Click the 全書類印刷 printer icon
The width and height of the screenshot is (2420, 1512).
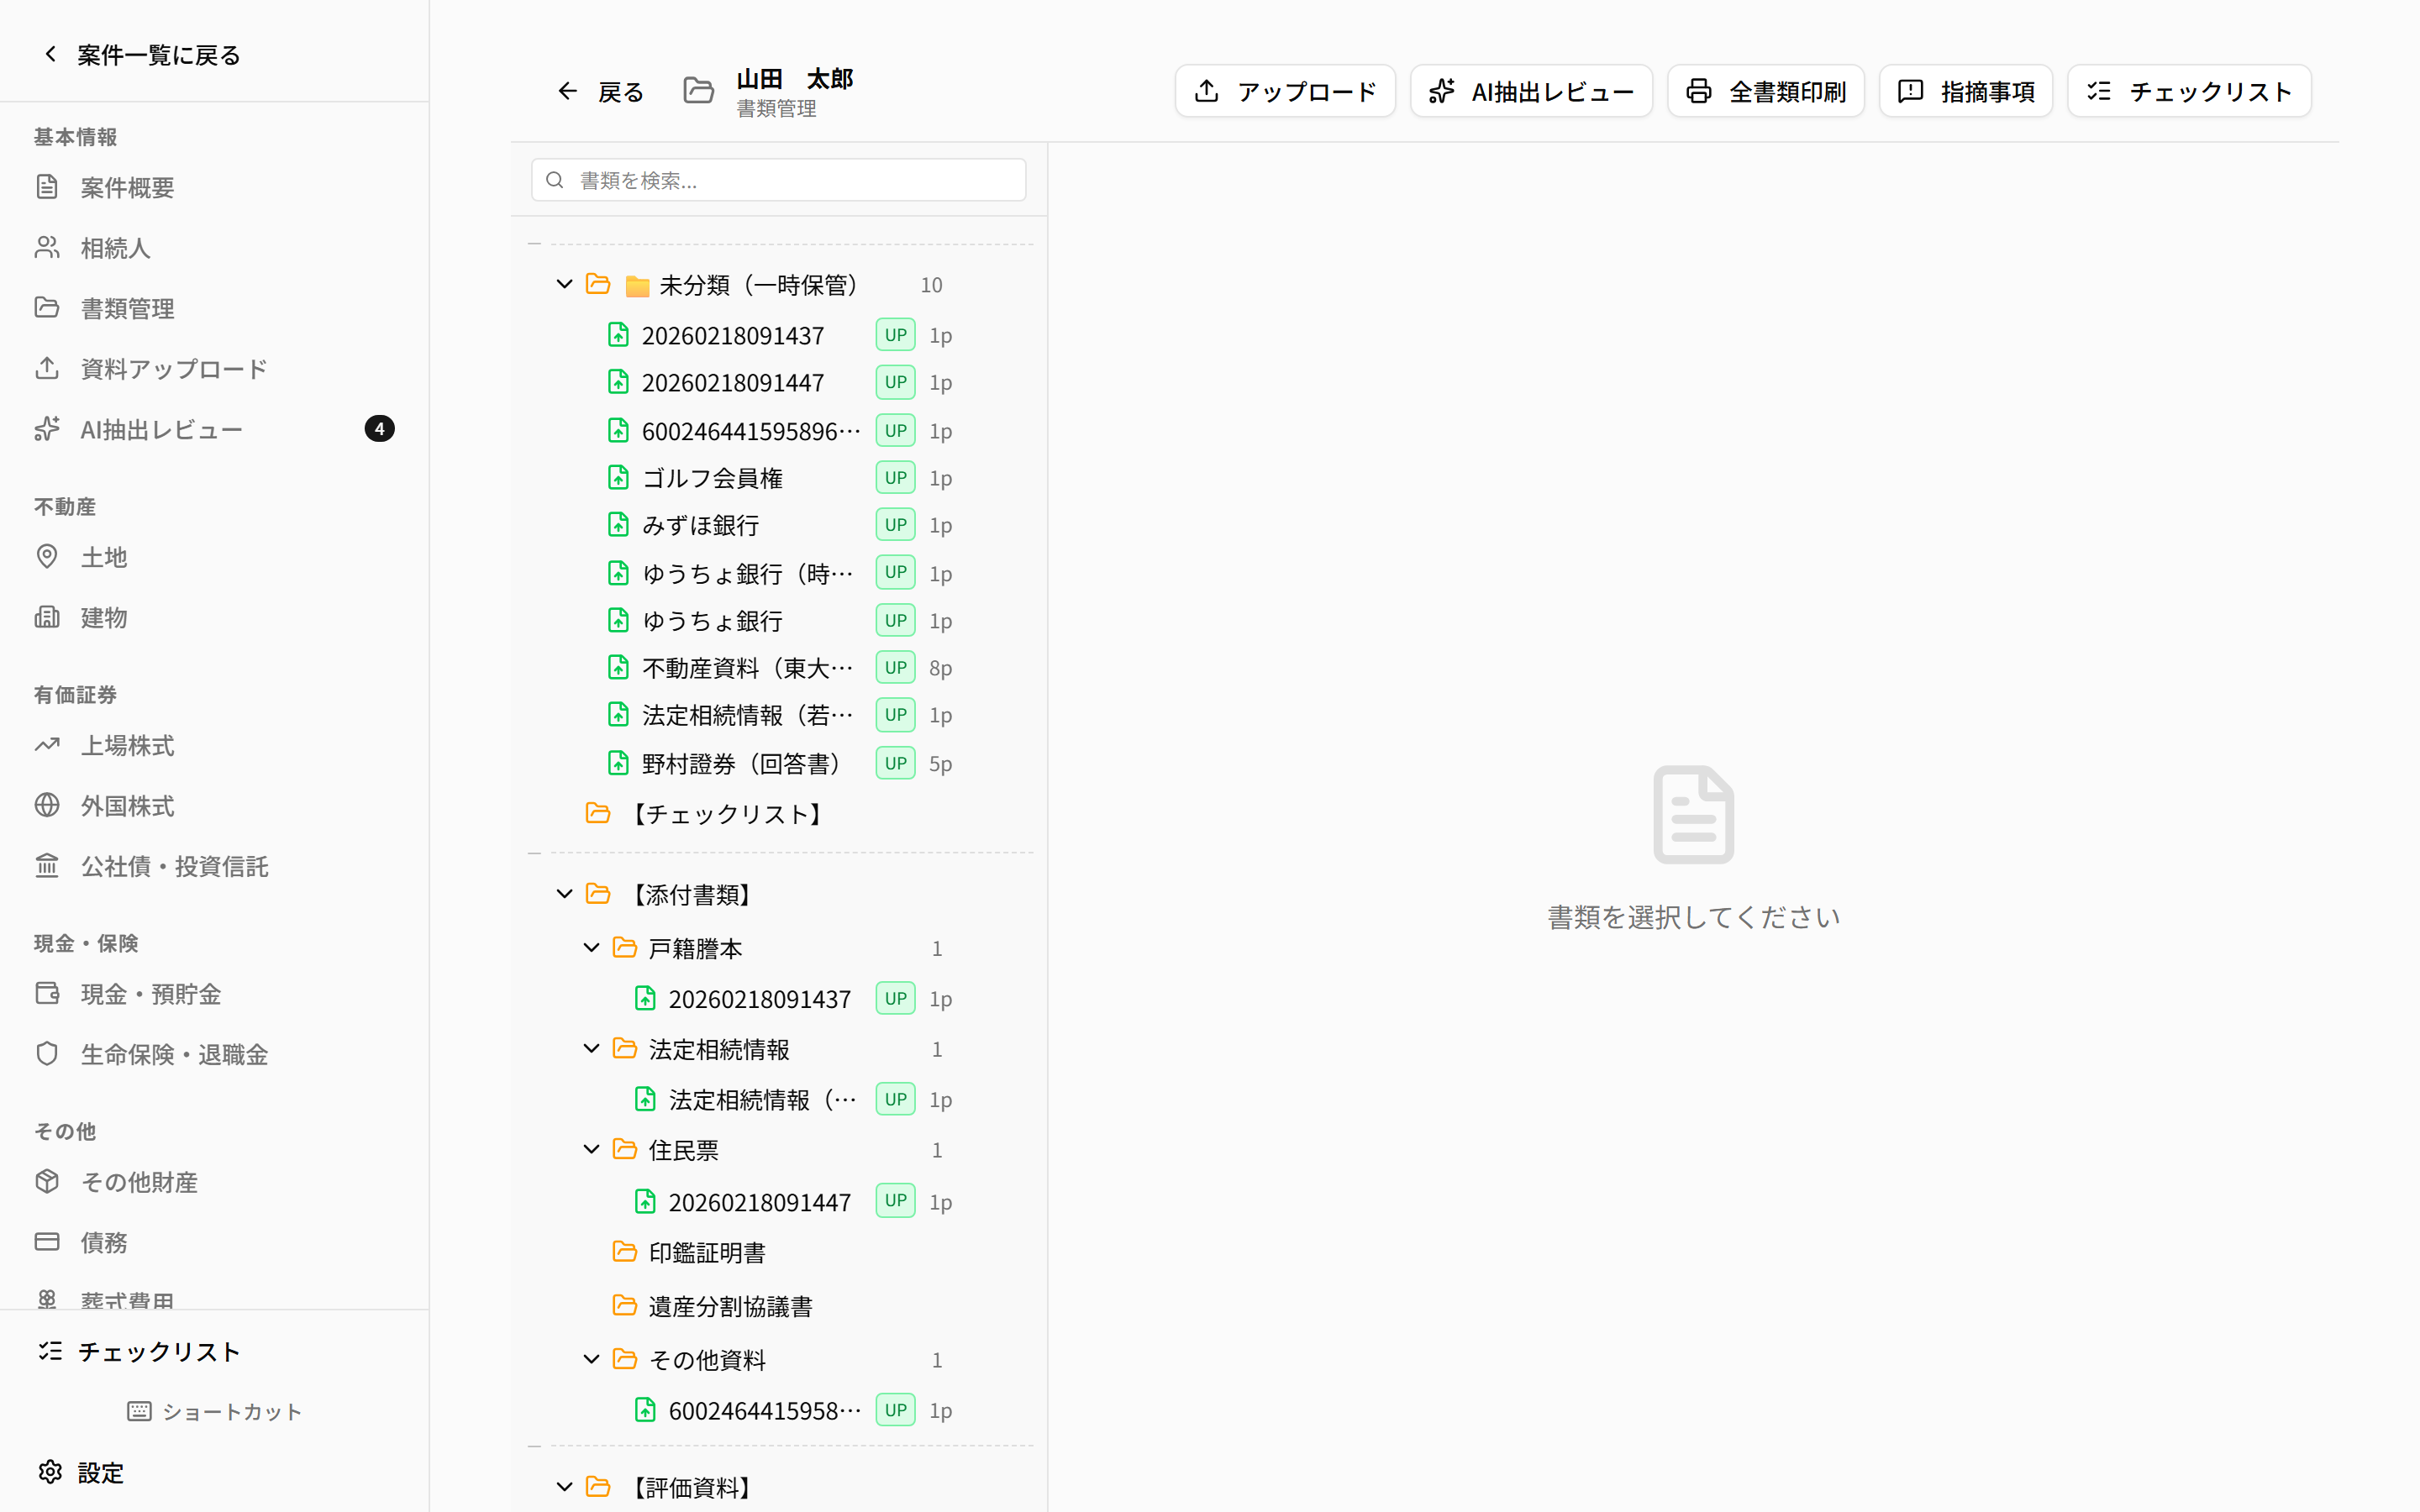(1699, 90)
